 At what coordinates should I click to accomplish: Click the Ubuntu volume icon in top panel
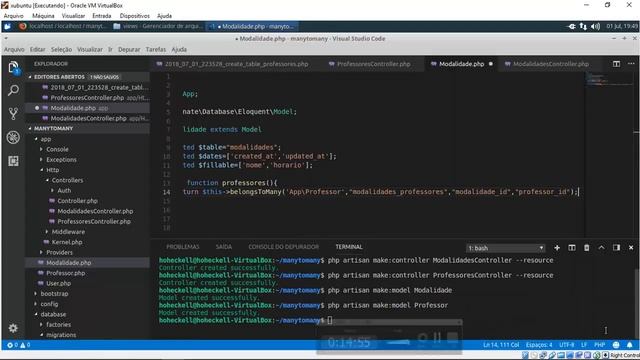(595, 26)
